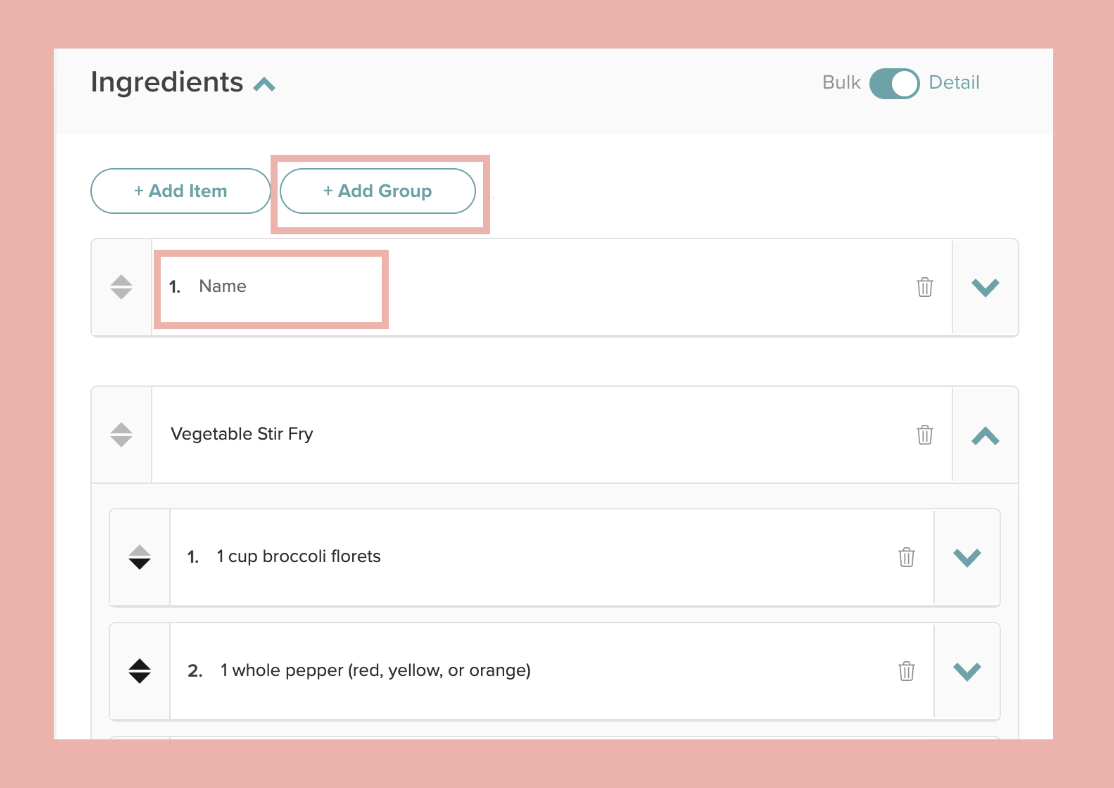This screenshot has height=788, width=1114.
Task: Expand the Name group details
Action: pyautogui.click(x=985, y=287)
